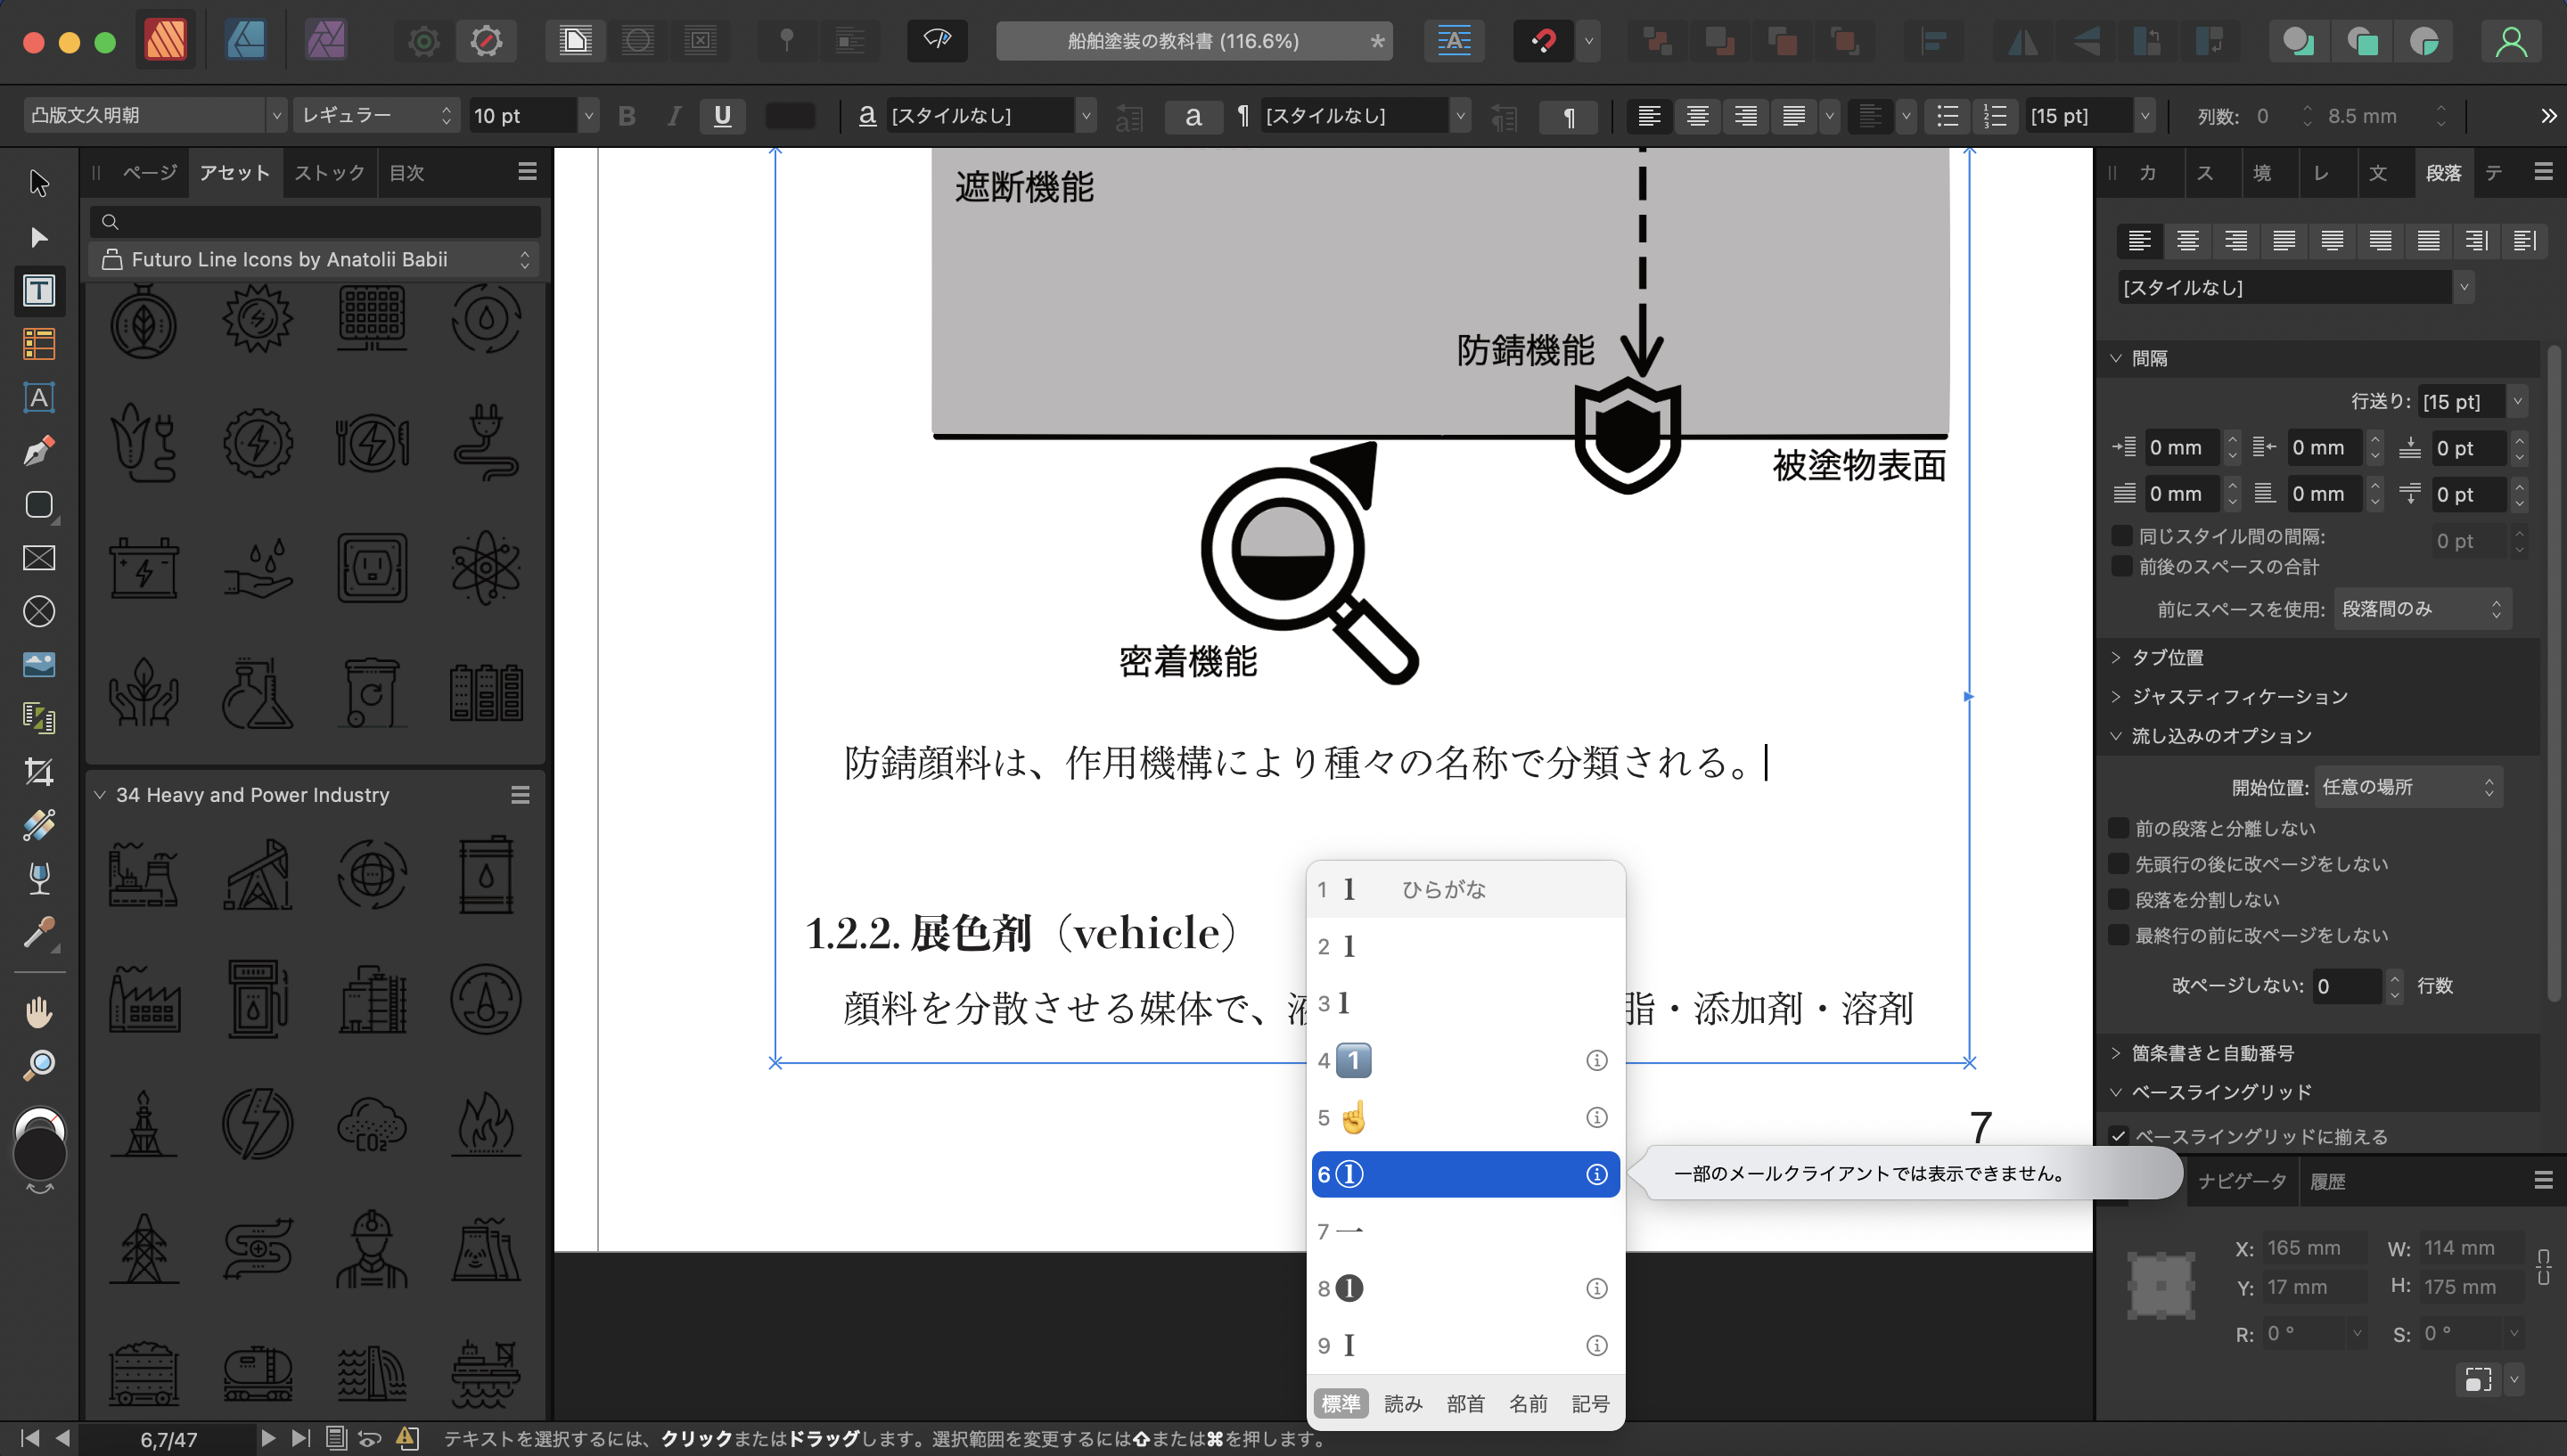Screen dimensions: 2567x1456
Task: Uncheck ベースライングリッドに揃える checkbox
Action: coord(2118,1136)
